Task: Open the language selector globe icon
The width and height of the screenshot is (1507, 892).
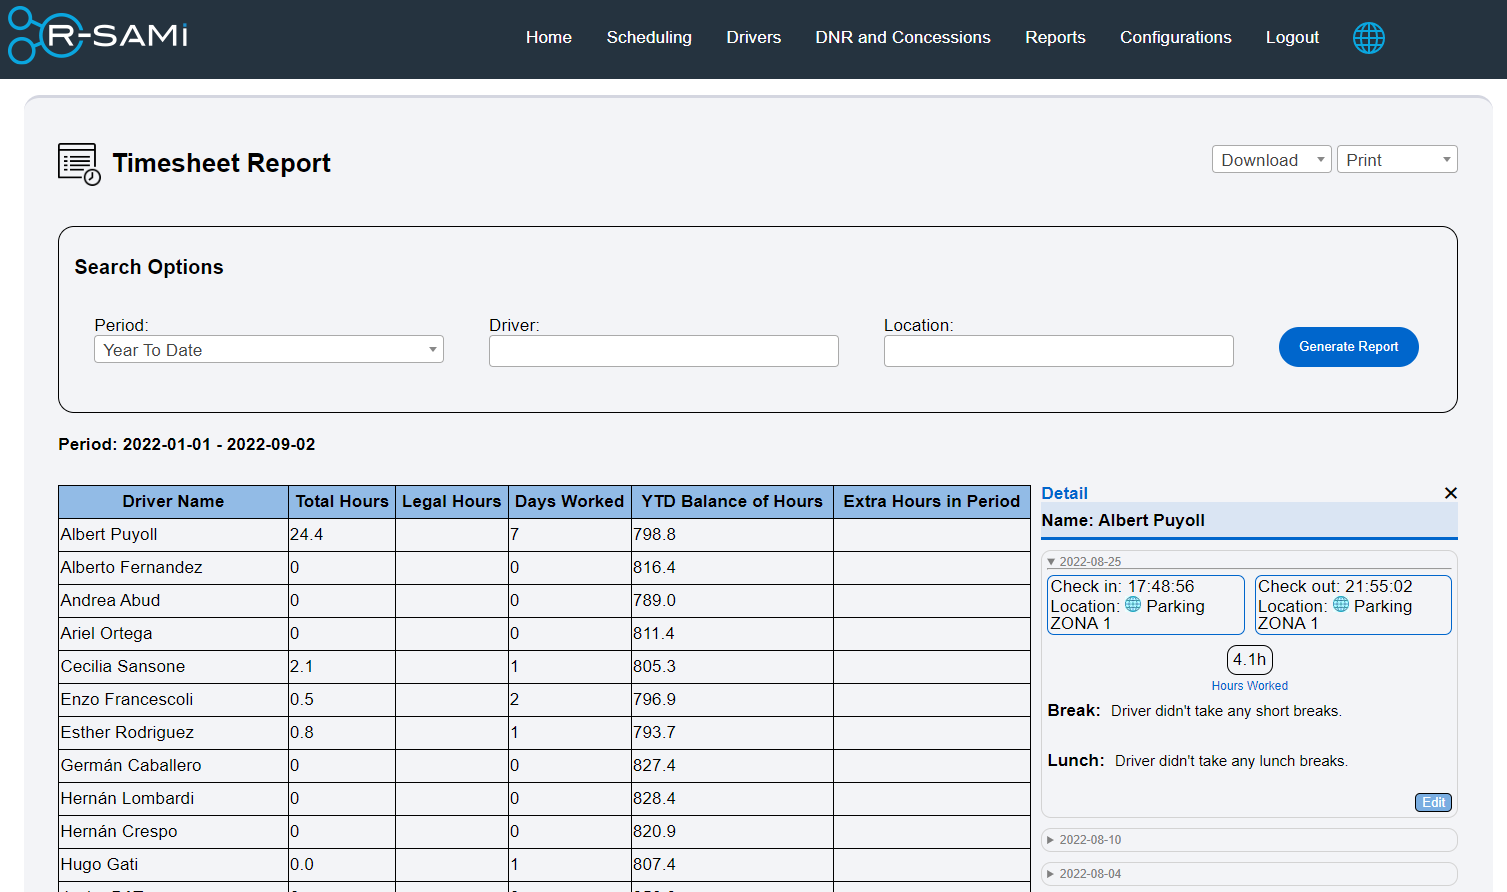Action: tap(1368, 37)
